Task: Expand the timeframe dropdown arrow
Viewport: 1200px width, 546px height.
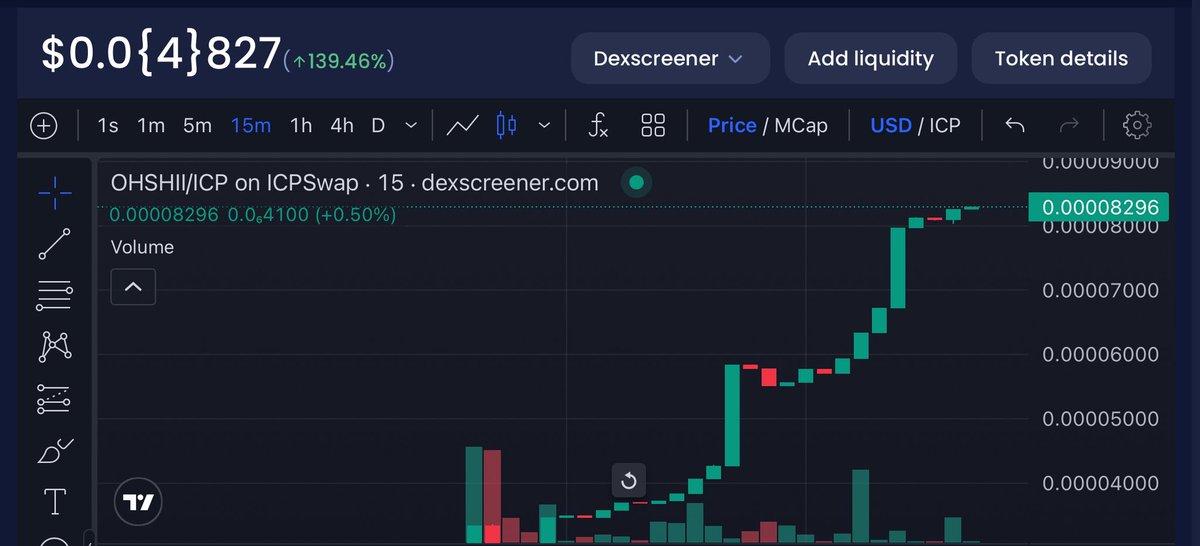Action: point(411,126)
